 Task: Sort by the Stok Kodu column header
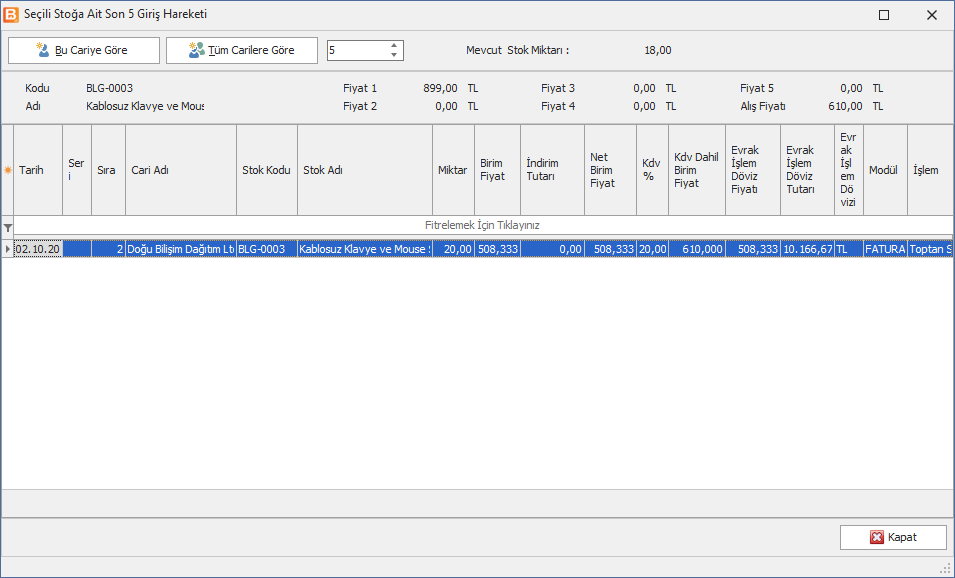[267, 170]
